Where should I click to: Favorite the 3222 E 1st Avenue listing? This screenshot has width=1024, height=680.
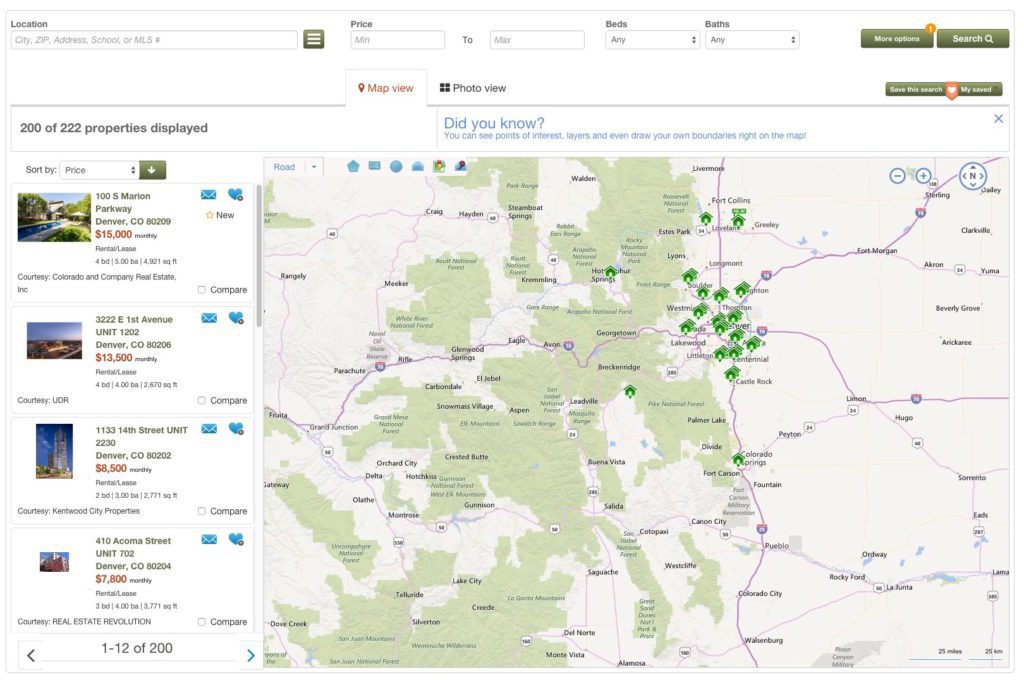pyautogui.click(x=236, y=317)
